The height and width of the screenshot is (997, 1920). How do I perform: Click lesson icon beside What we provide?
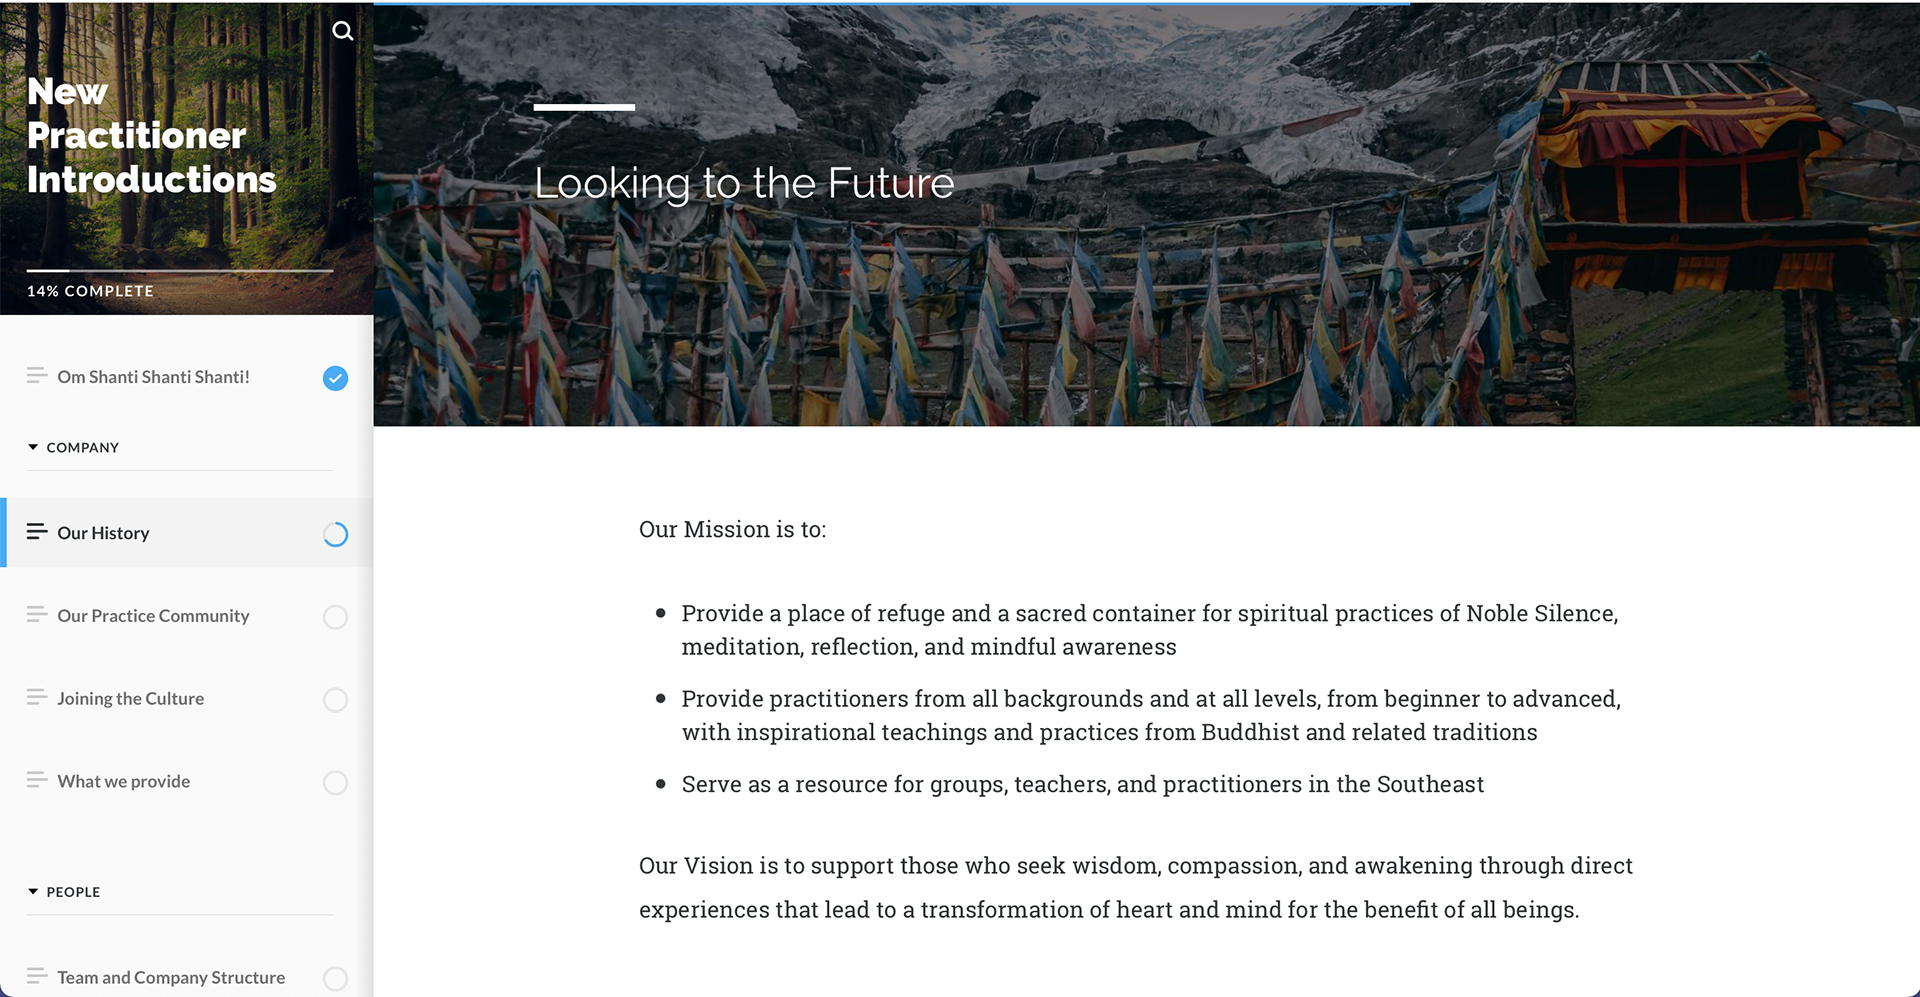click(37, 781)
